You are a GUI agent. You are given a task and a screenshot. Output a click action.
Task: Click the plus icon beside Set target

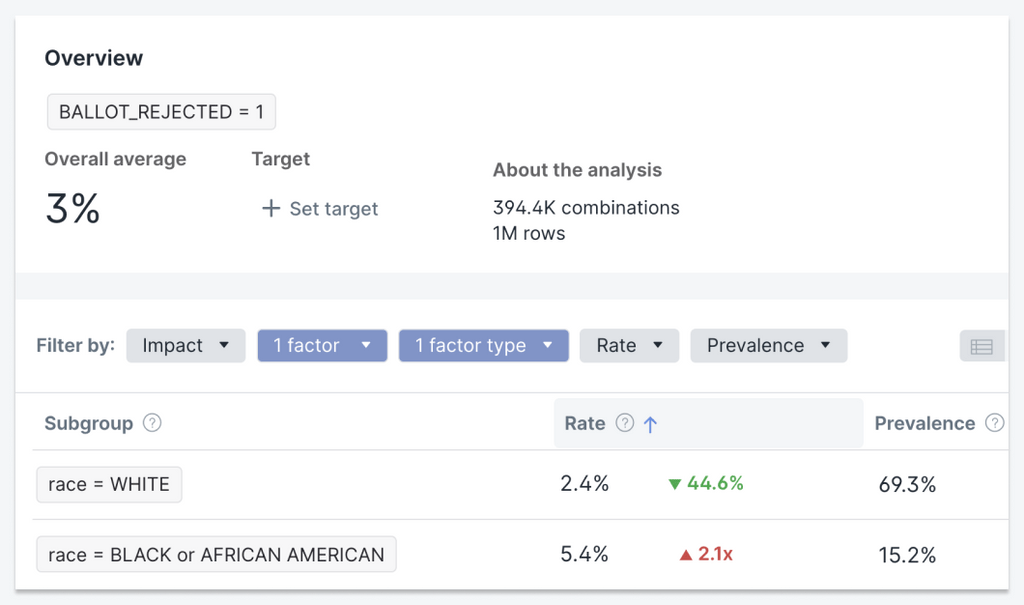tap(270, 209)
